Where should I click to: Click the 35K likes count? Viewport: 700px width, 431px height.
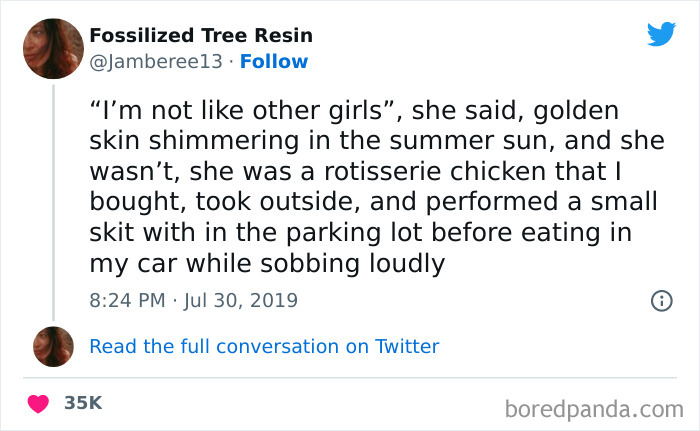tap(83, 403)
